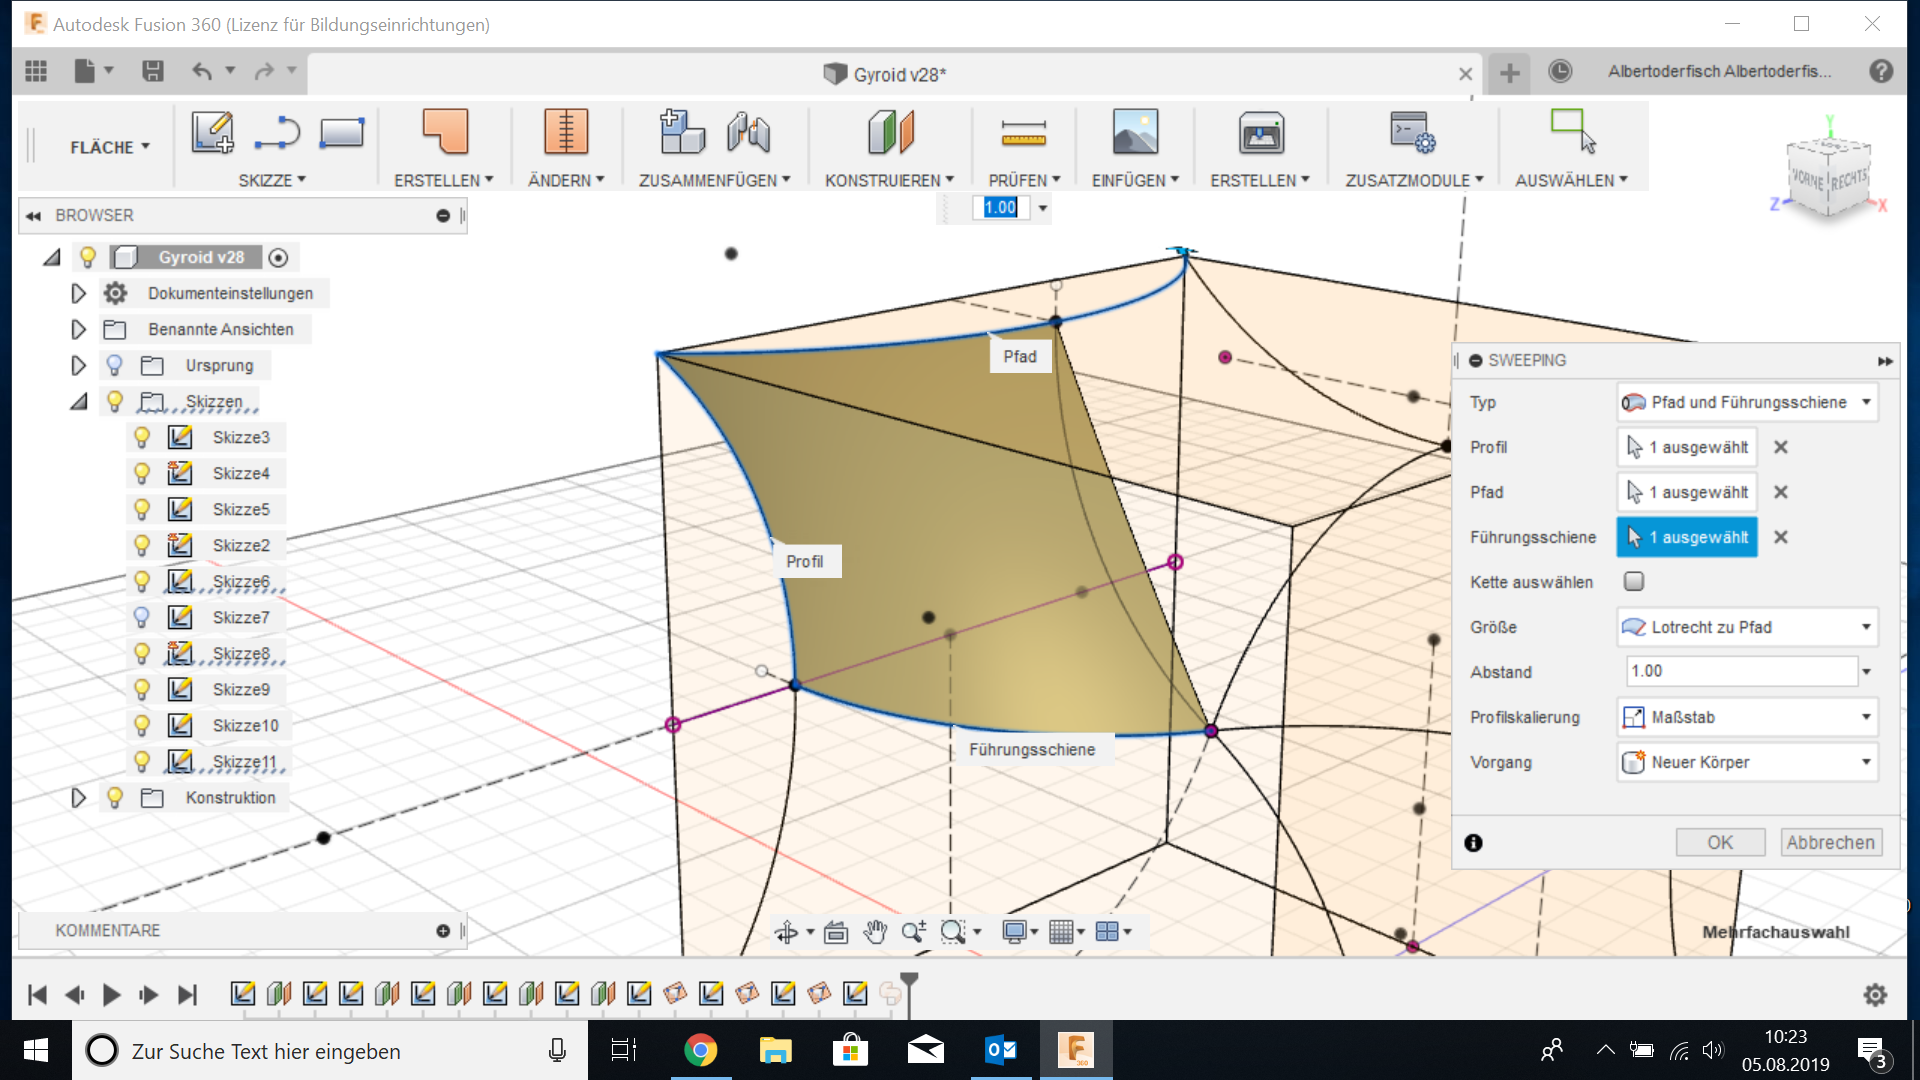Open the Vorgang dropdown set to Neuer Körper
This screenshot has width=1920, height=1080.
(1746, 762)
